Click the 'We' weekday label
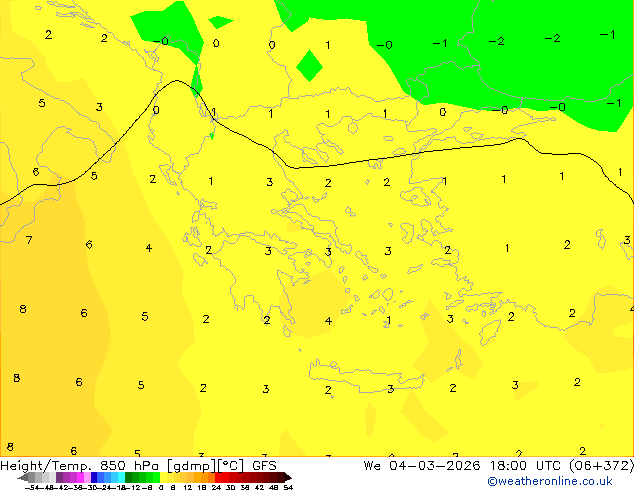Screen dimensions: 634x490 (x=372, y=466)
